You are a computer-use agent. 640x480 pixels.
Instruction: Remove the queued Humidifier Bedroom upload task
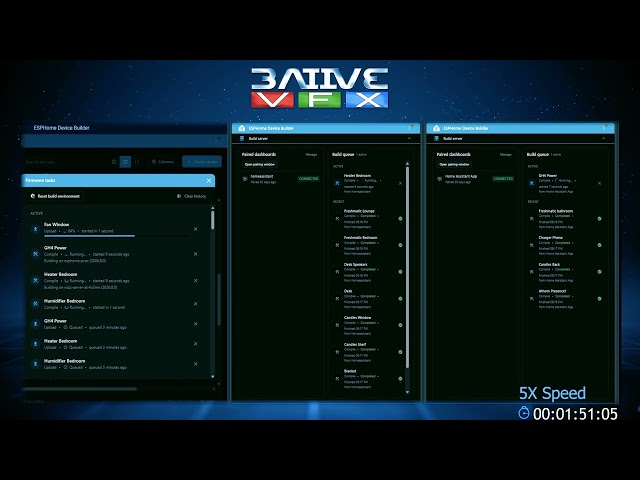[x=196, y=364]
